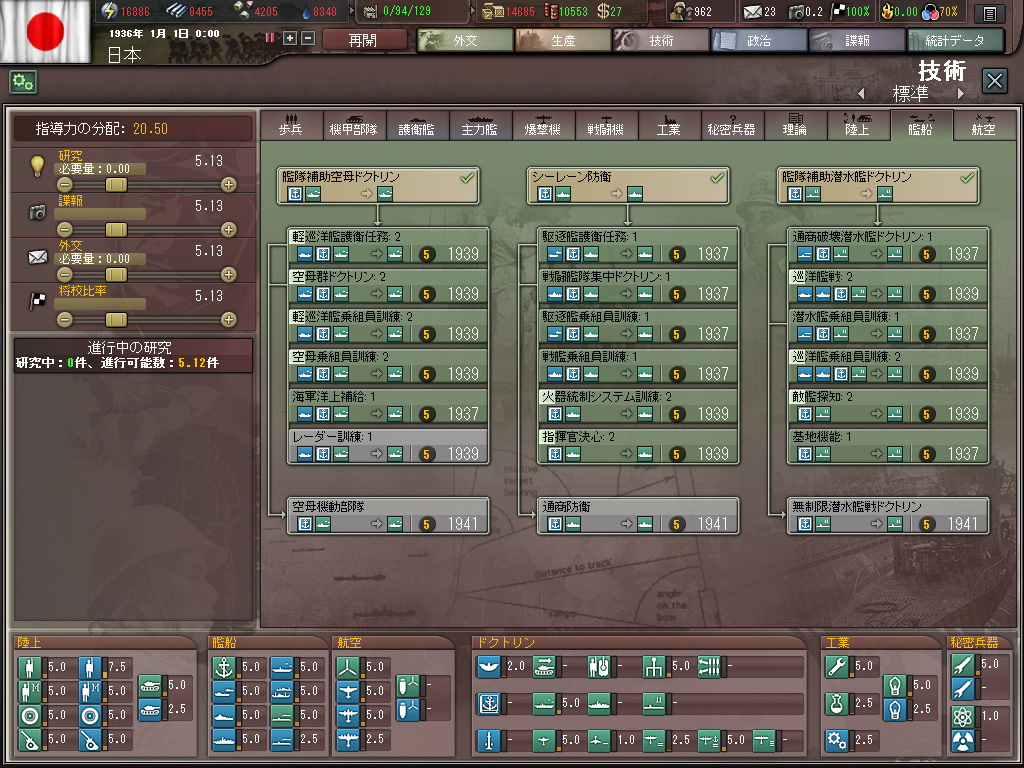1024x768 pixels.
Task: Click the wrench icon in 工業 panel
Action: pyautogui.click(x=837, y=666)
